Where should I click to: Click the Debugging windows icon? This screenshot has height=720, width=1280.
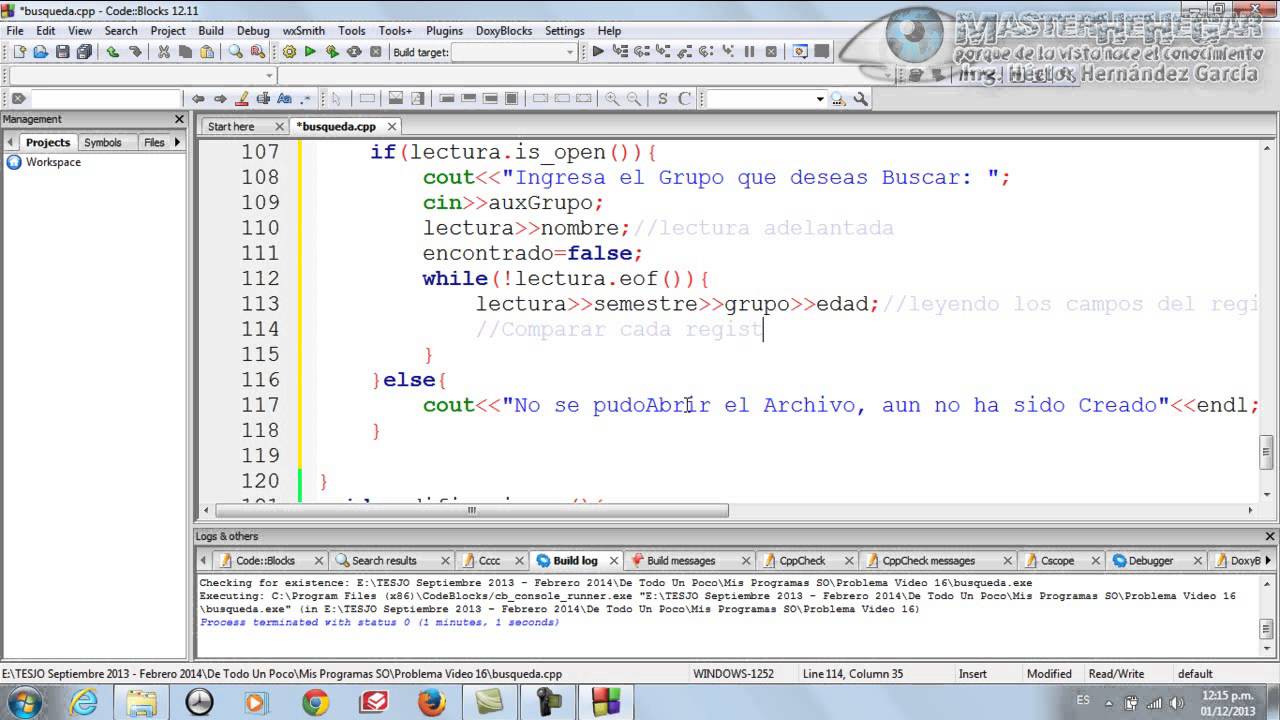pyautogui.click(x=800, y=52)
